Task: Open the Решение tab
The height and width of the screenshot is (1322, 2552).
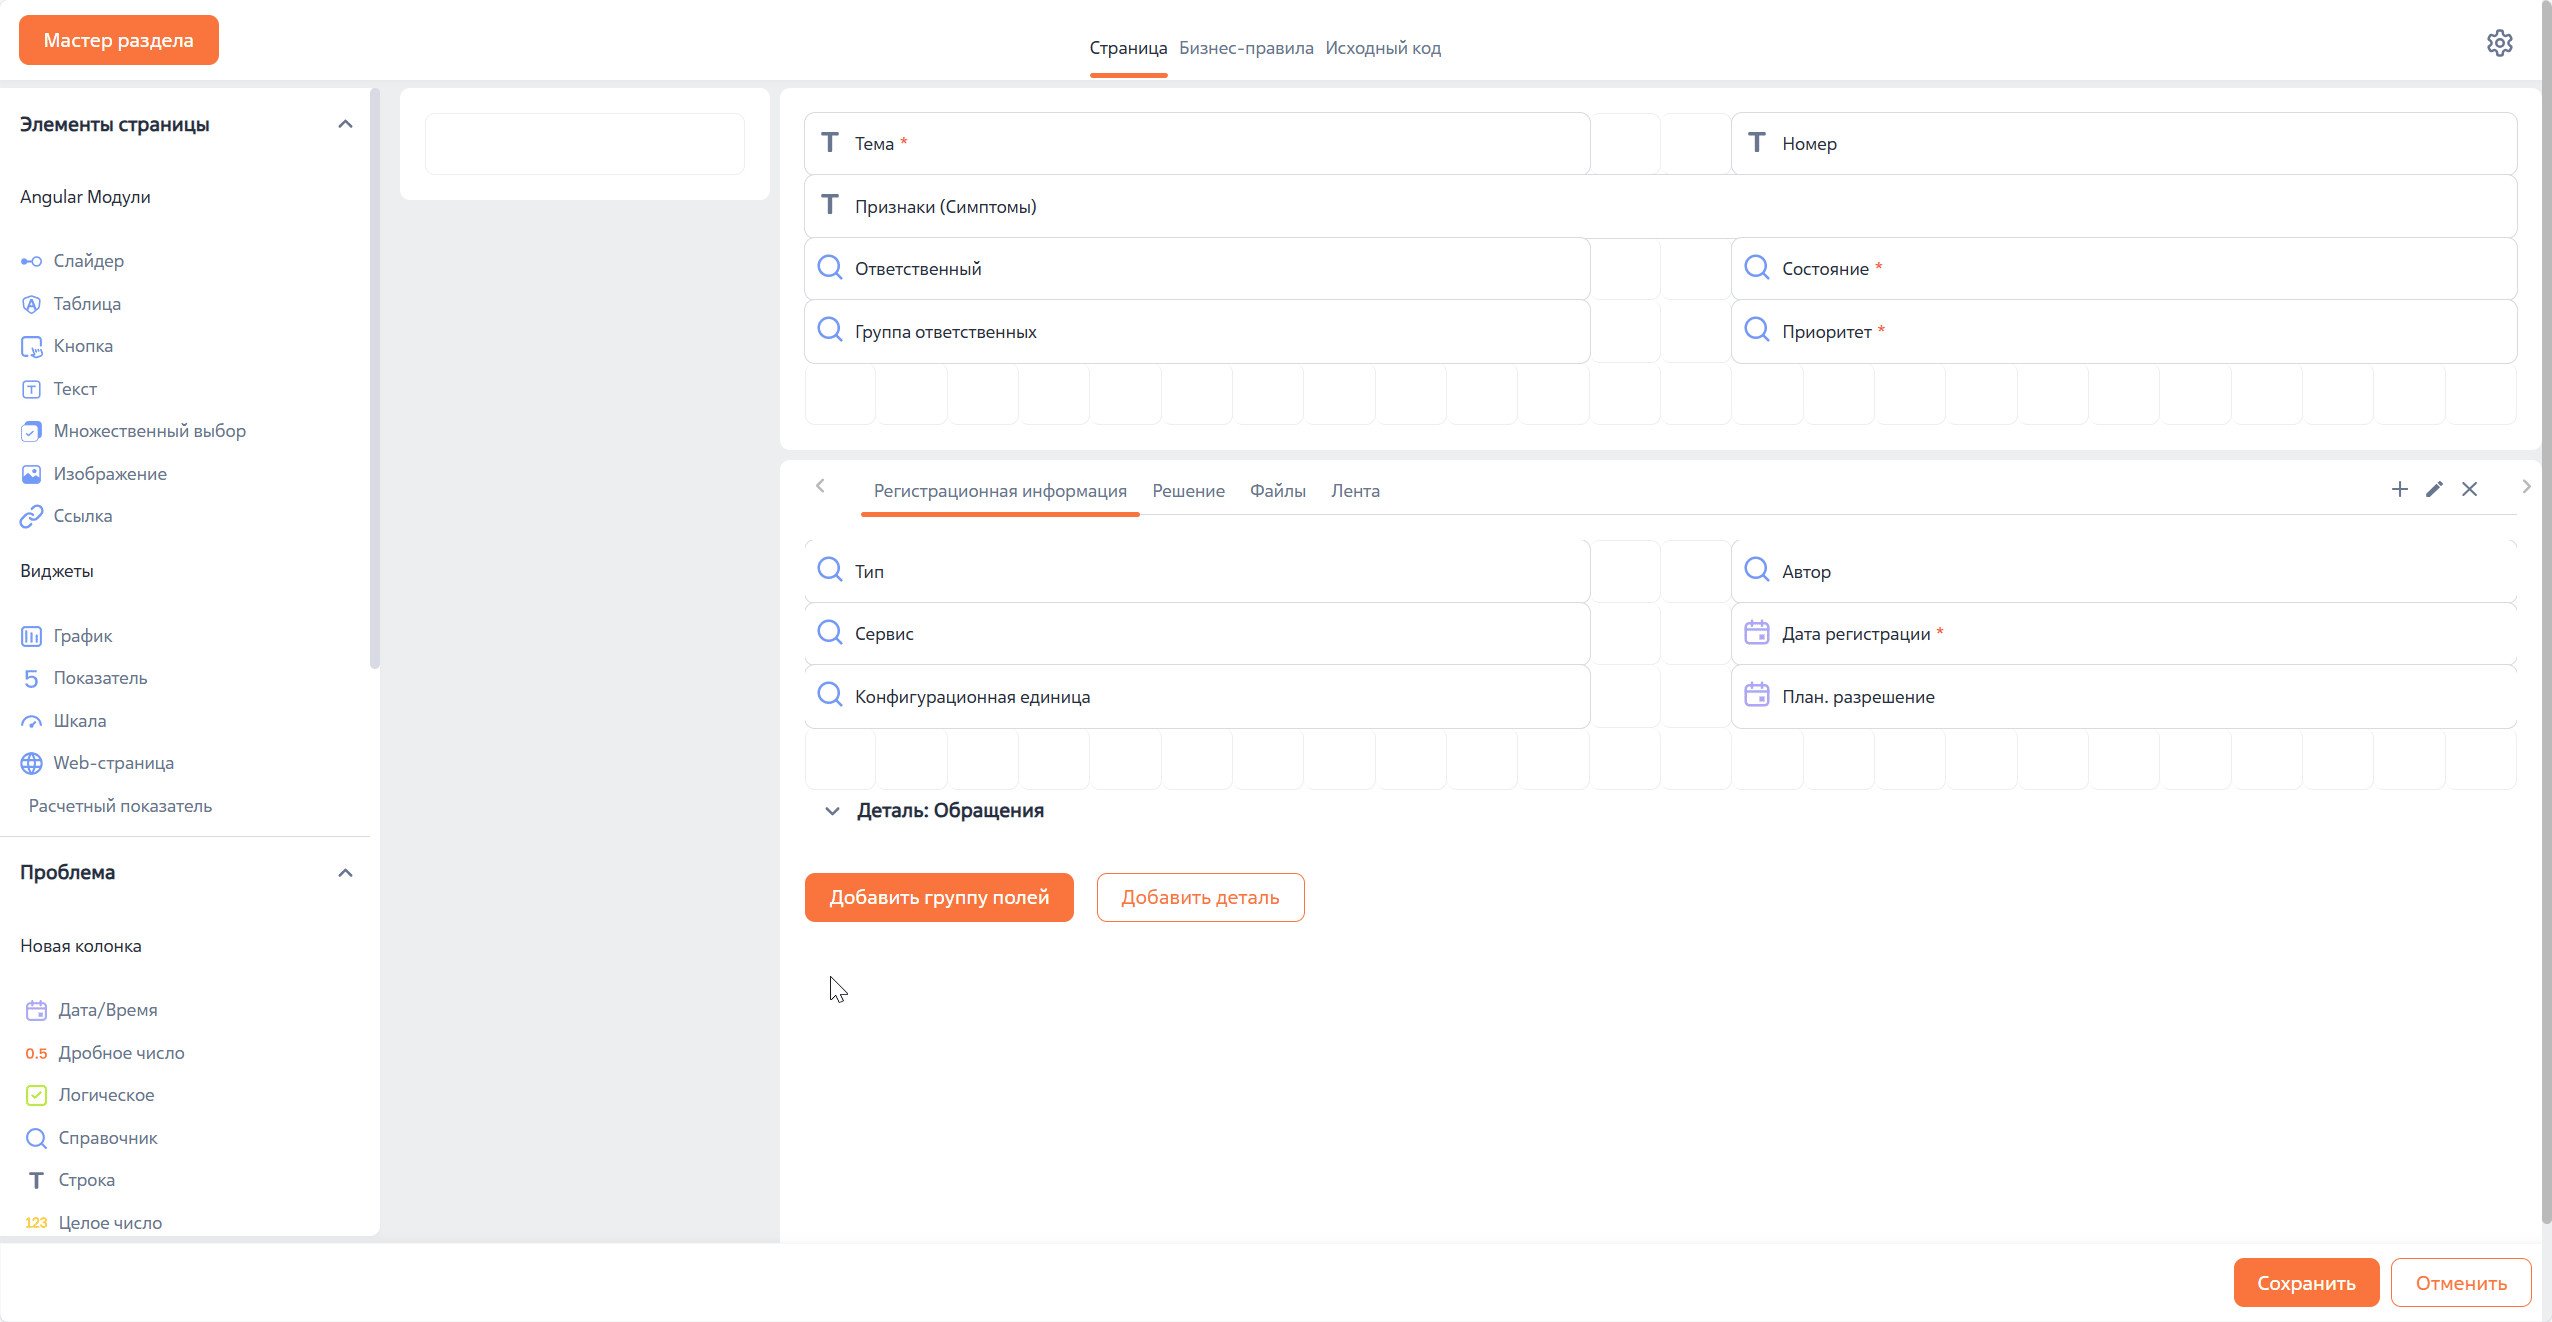Action: (1188, 491)
